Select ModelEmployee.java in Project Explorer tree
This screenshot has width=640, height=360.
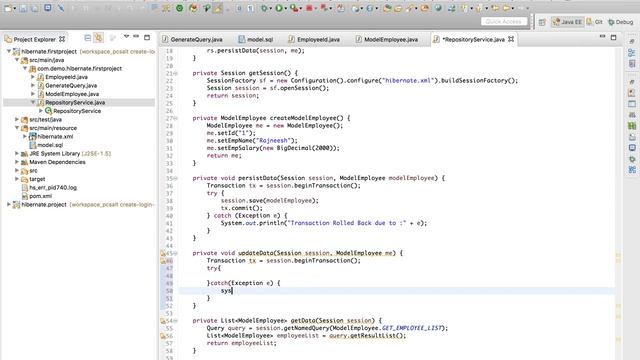(x=72, y=94)
